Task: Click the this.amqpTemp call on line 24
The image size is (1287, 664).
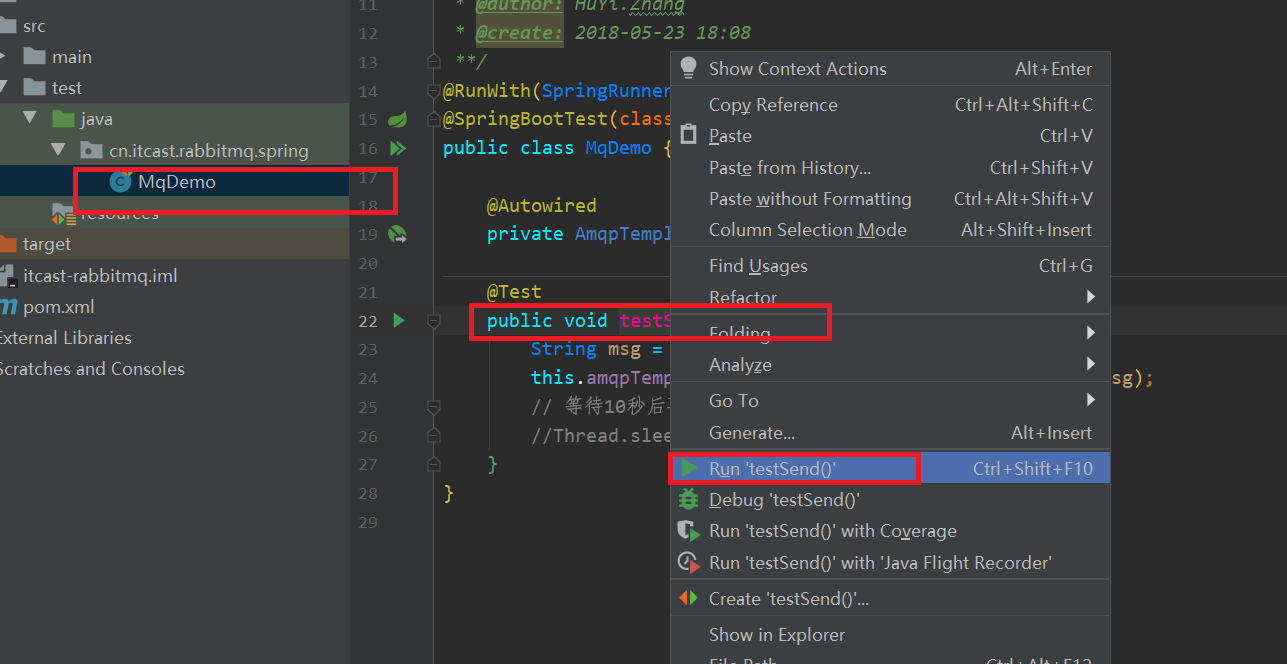Action: click(601, 378)
